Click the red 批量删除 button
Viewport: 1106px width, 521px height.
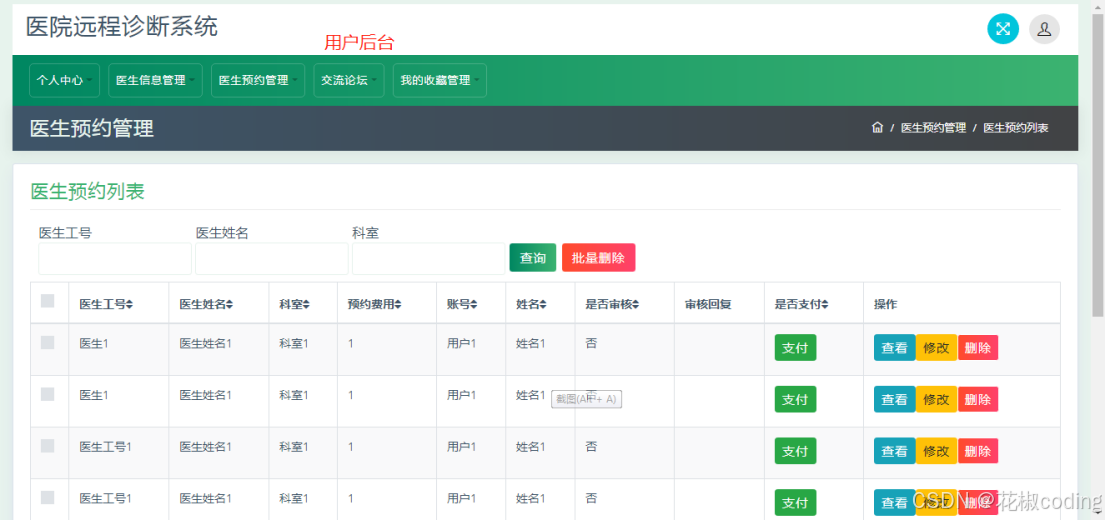(598, 258)
